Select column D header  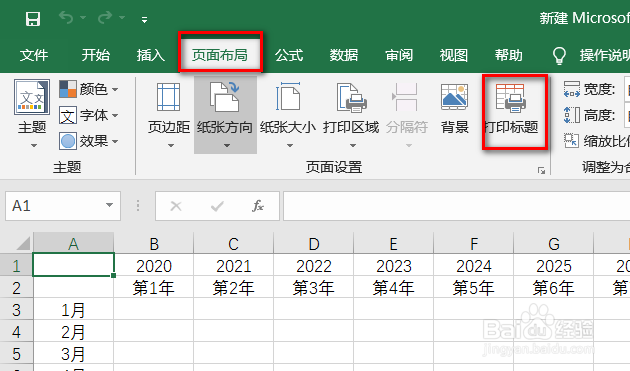click(x=313, y=243)
